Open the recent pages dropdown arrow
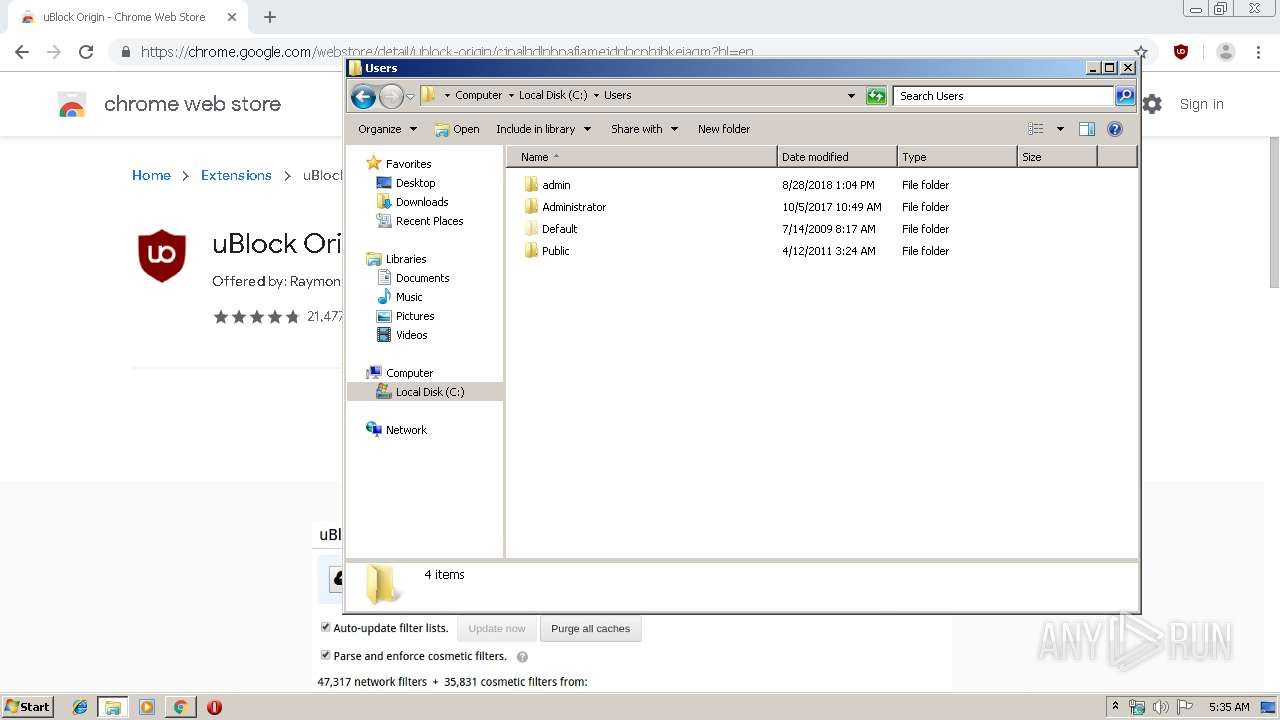The width and height of the screenshot is (1280, 720). [x=410, y=96]
